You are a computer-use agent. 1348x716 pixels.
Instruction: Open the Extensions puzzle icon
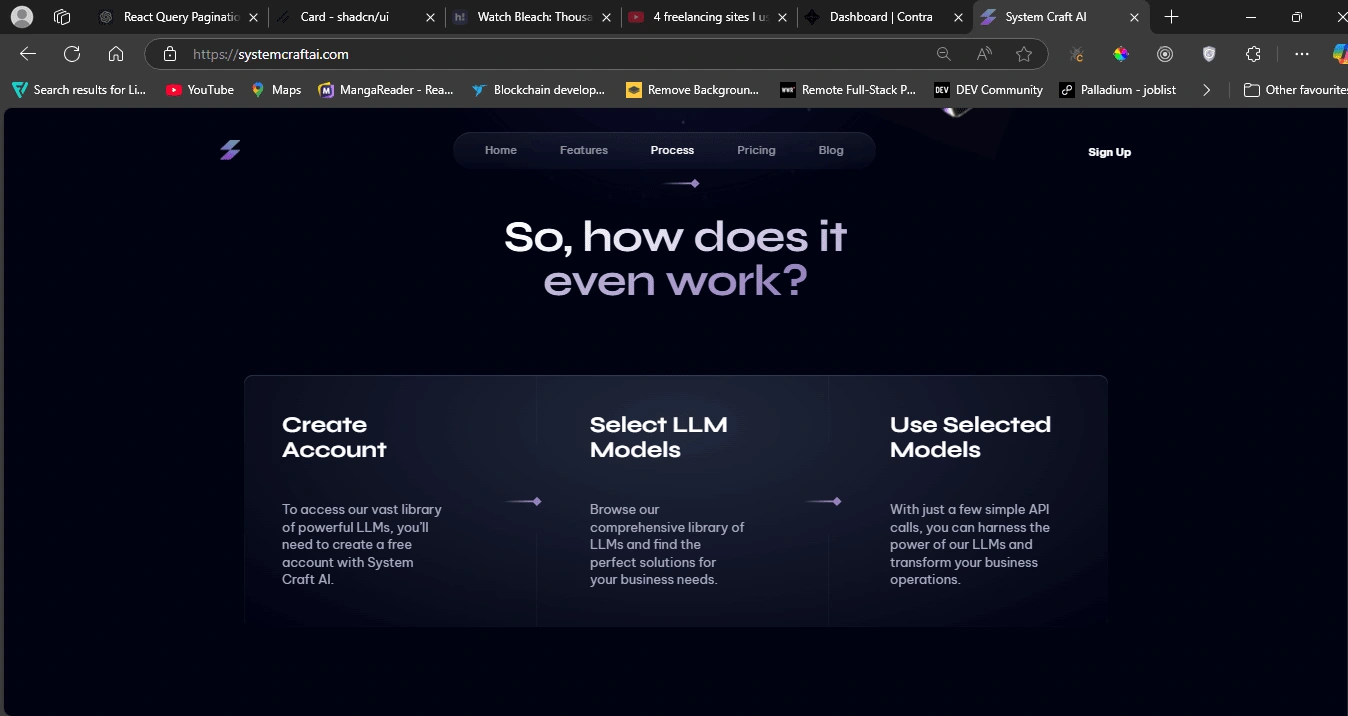[x=1253, y=54]
